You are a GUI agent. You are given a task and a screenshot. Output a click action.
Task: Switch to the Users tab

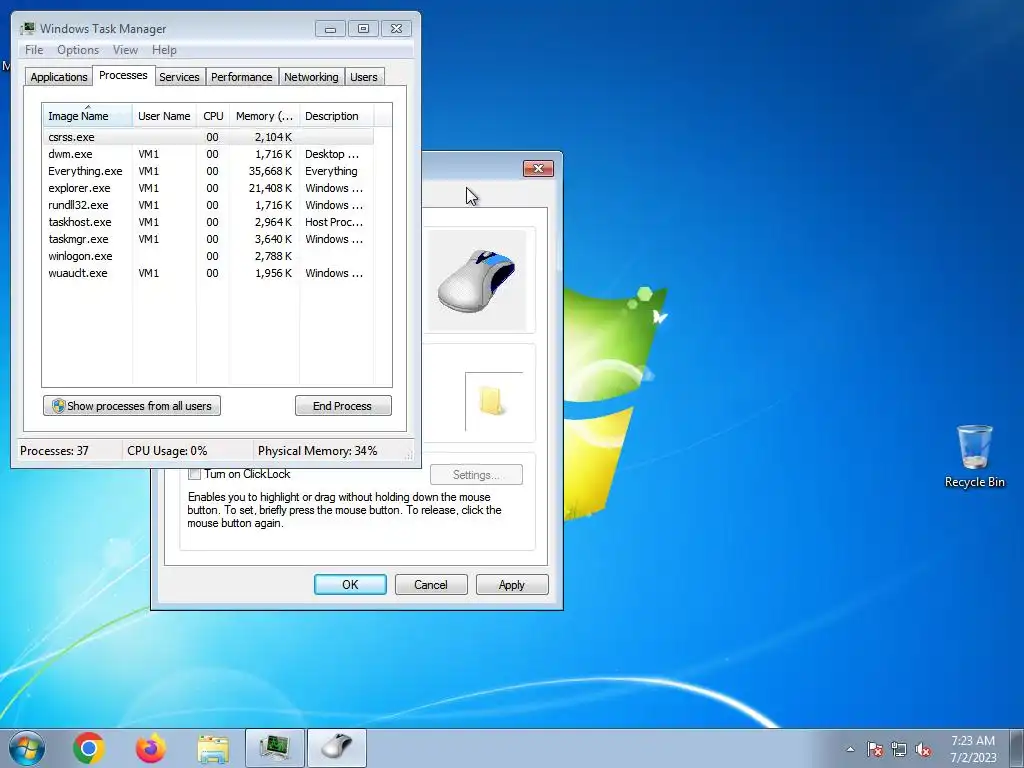coord(364,77)
